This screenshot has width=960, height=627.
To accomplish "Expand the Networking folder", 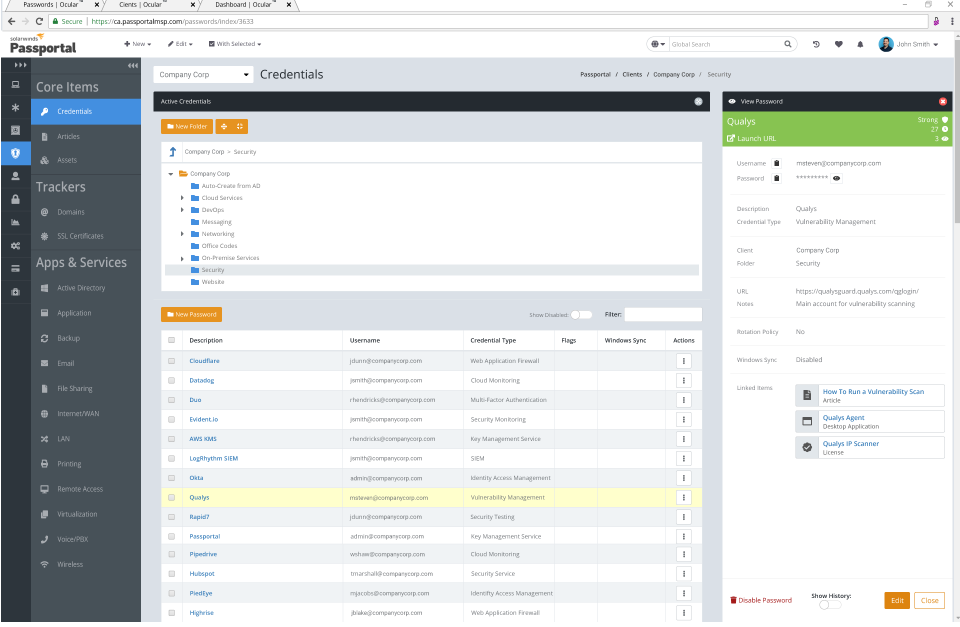I will (182, 234).
